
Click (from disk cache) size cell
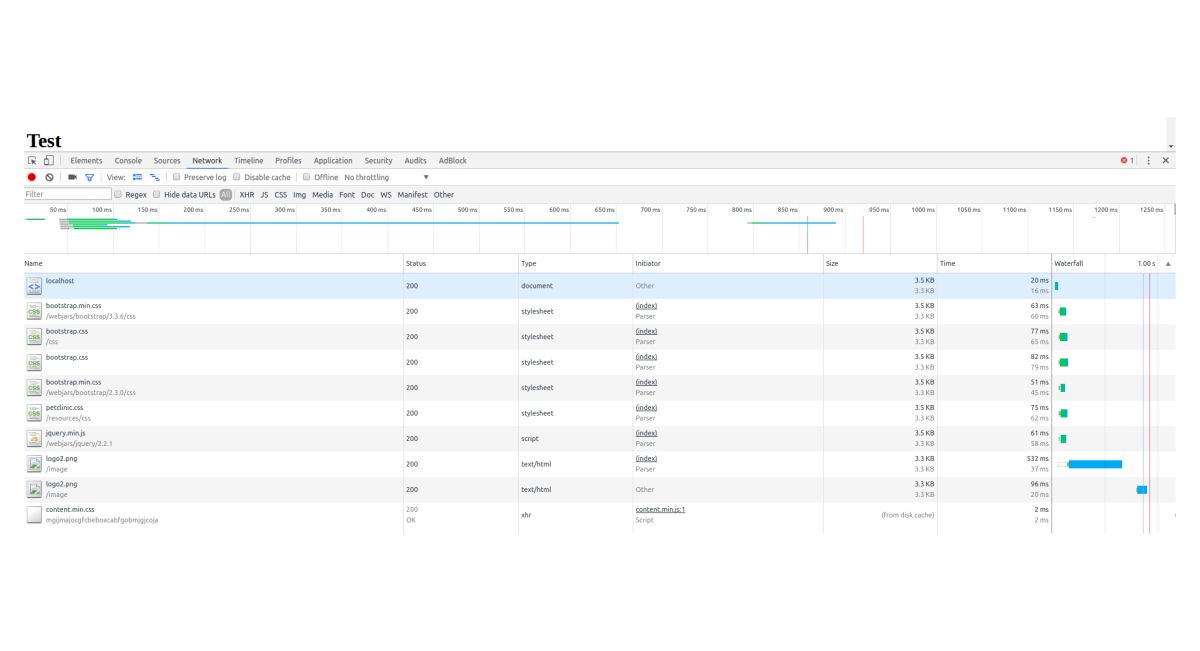[908, 515]
